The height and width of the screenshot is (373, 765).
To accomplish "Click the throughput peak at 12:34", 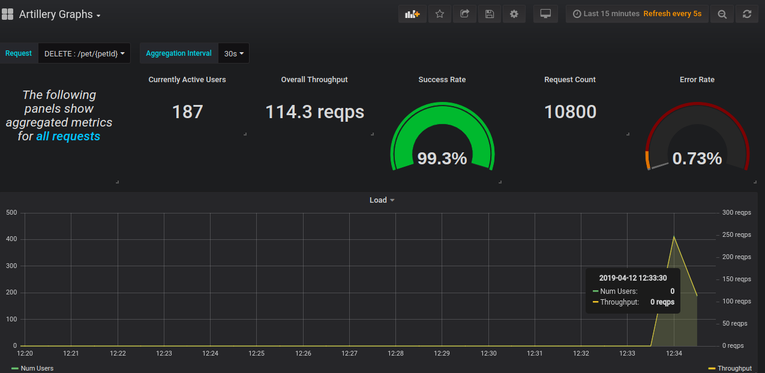I will [674, 236].
